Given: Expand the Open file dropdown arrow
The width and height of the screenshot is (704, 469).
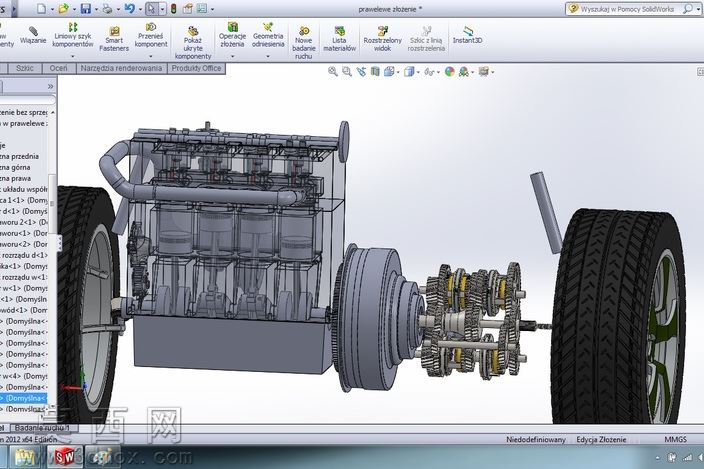Looking at the screenshot, I should (x=74, y=9).
